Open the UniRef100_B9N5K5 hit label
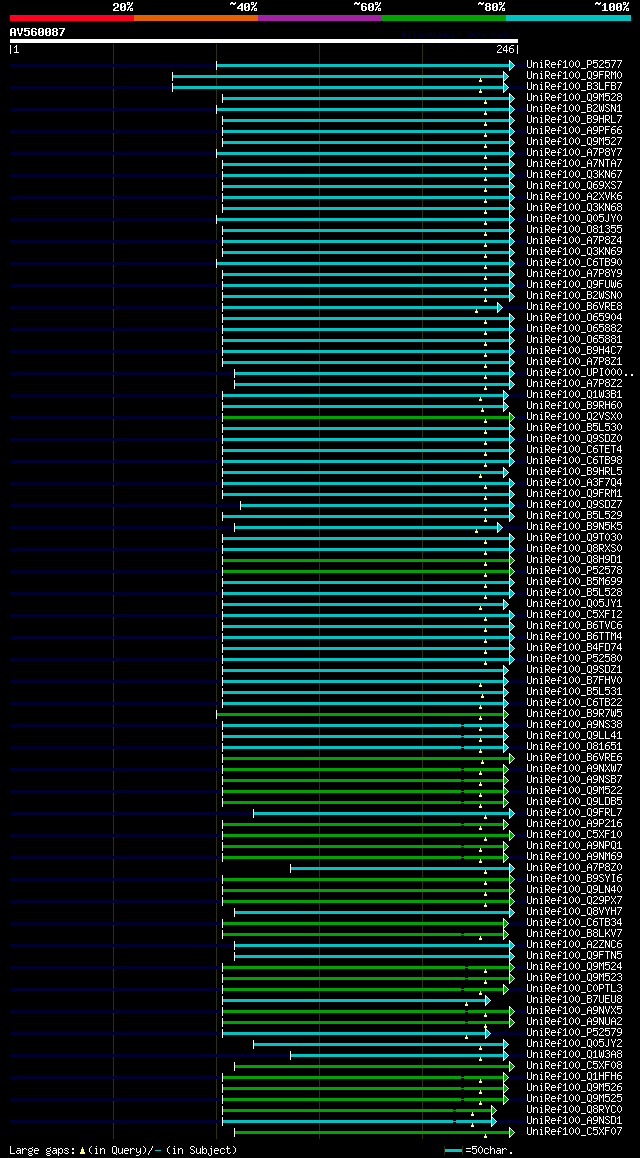 [574, 527]
